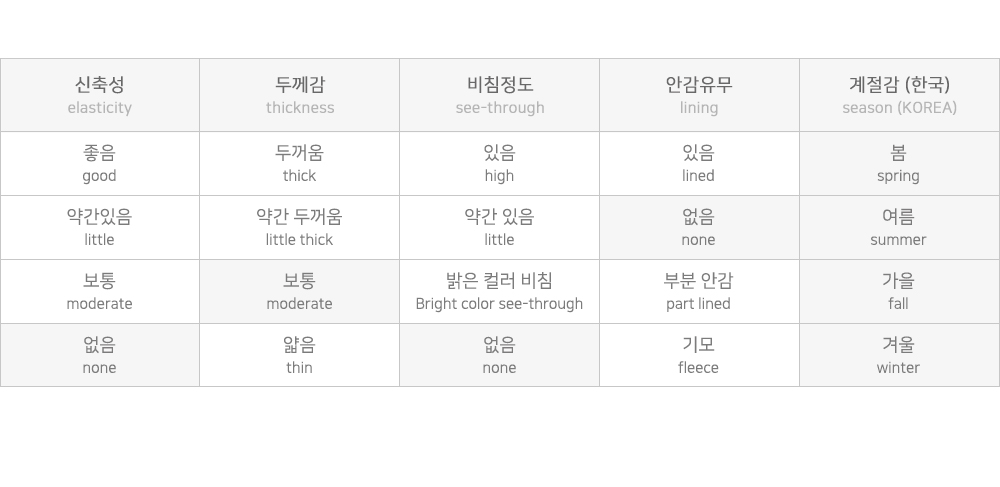Click the 신축성 elasticity column header
This screenshot has width=1000, height=487.
coord(100,95)
